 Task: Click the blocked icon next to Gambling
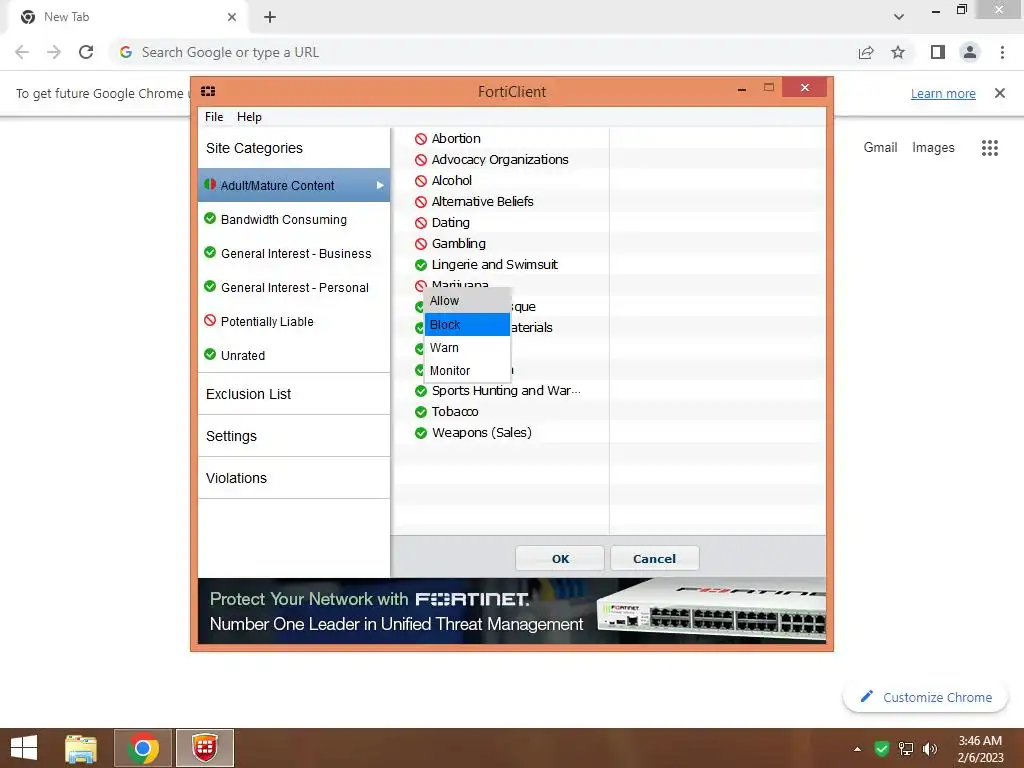point(421,244)
